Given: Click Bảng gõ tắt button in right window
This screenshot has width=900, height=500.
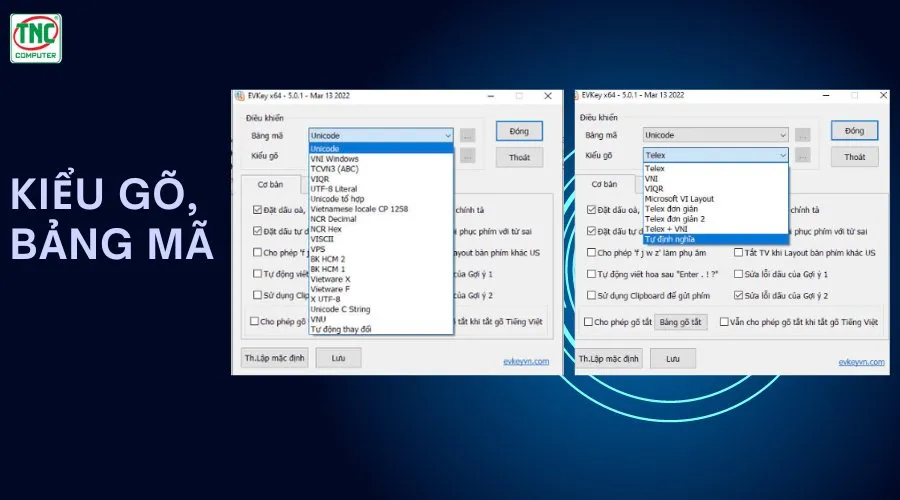Looking at the screenshot, I should pyautogui.click(x=681, y=322).
